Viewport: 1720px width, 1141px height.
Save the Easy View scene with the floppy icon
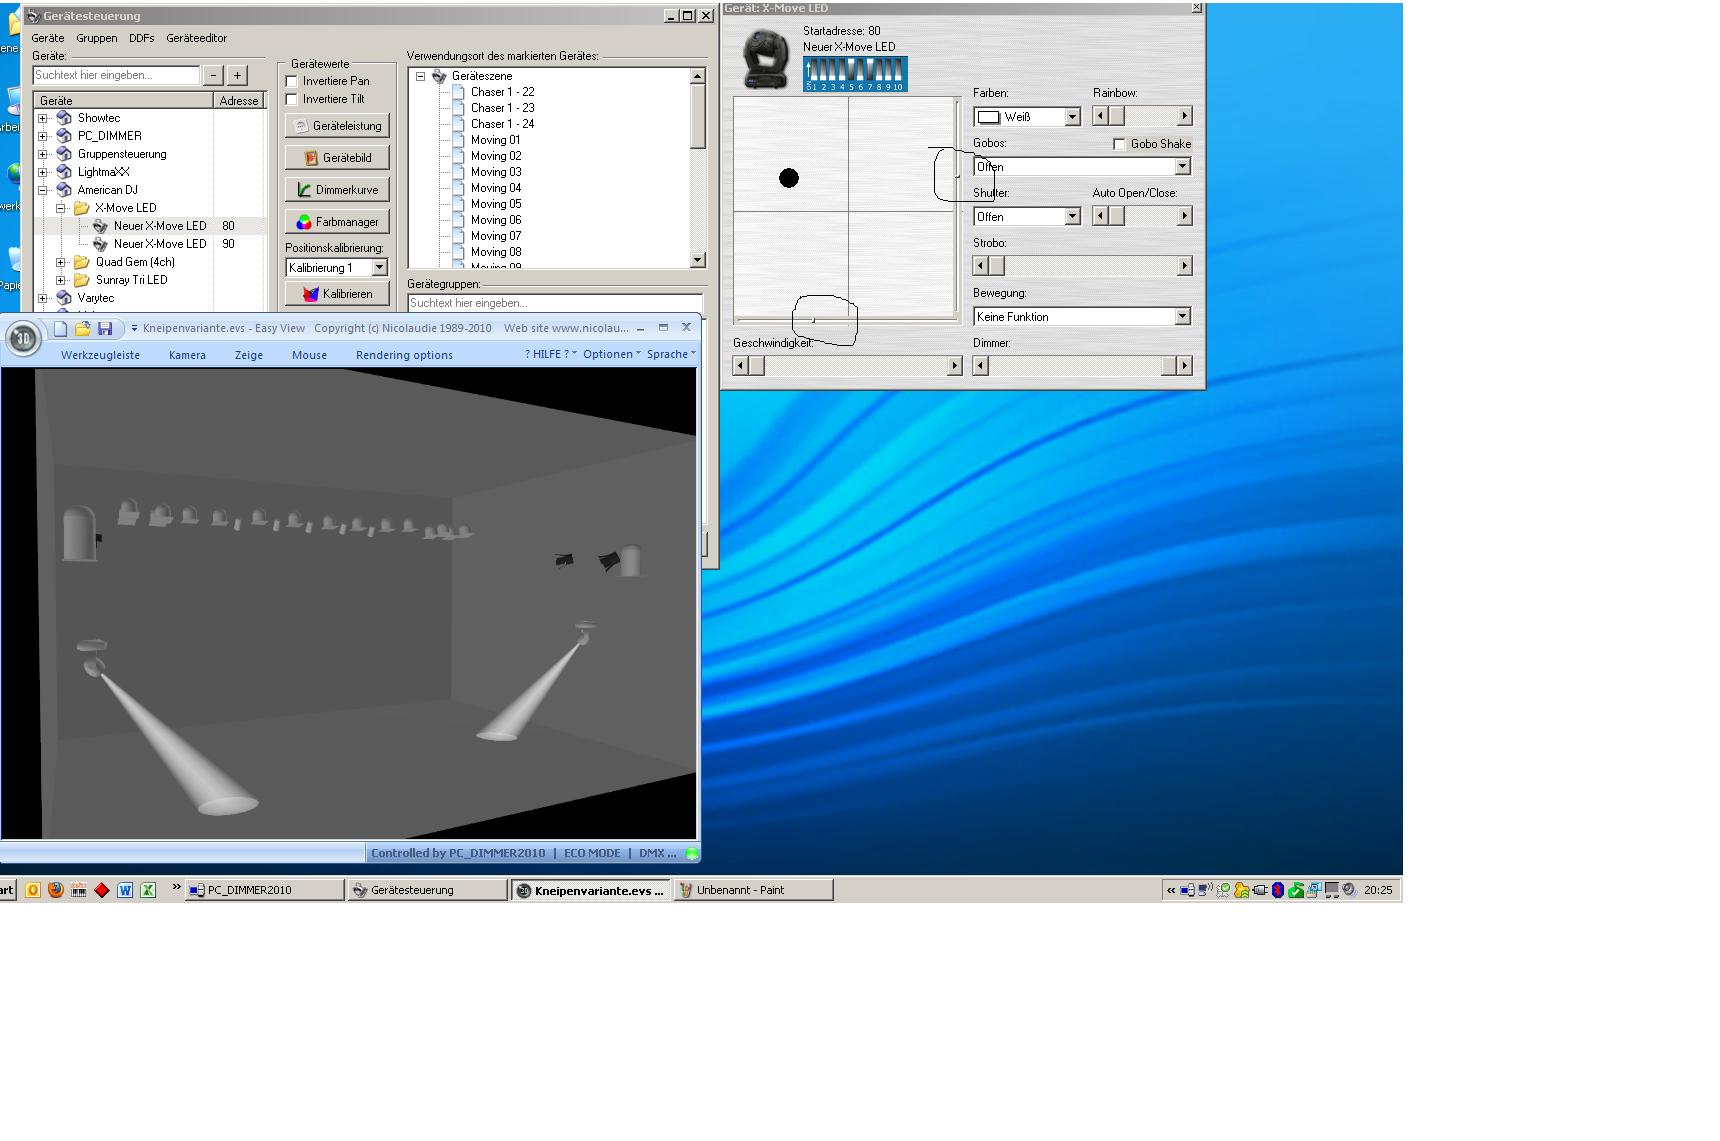pos(105,328)
